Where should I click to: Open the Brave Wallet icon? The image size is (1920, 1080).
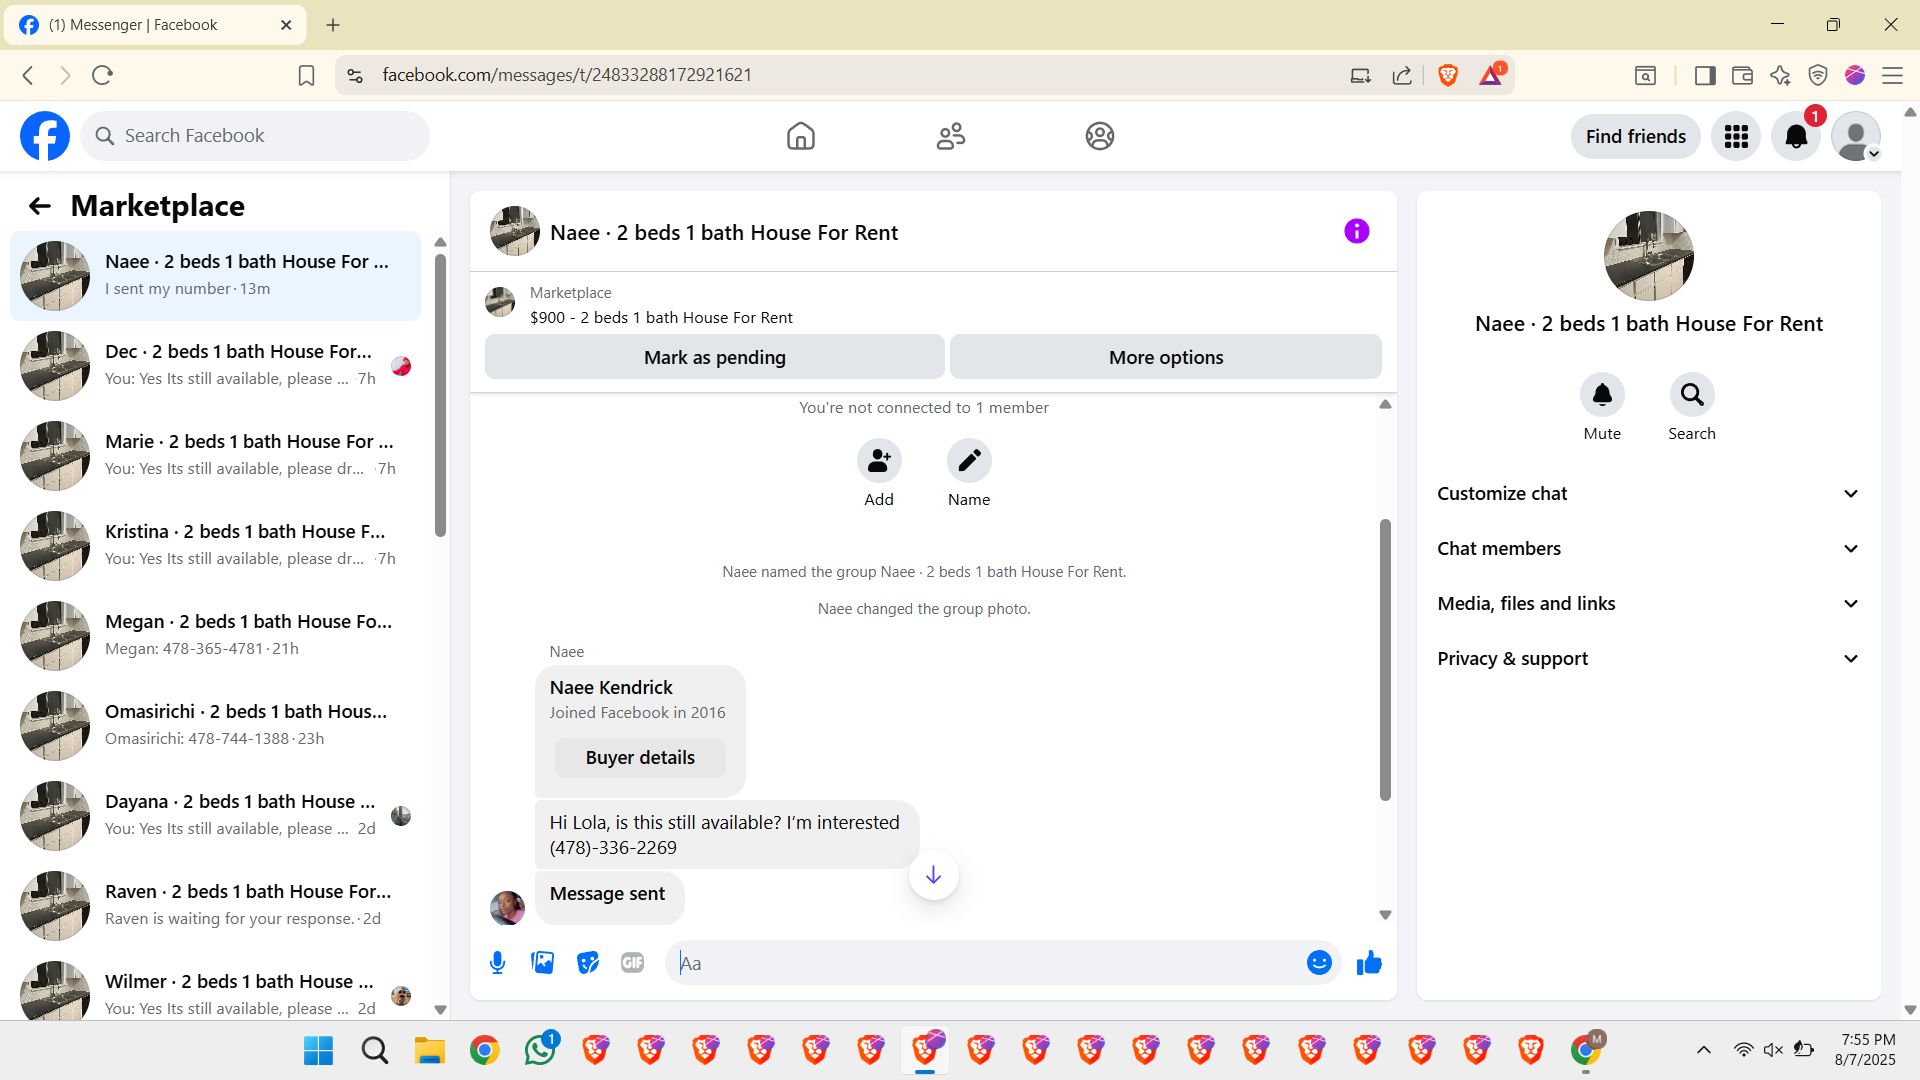click(1742, 75)
